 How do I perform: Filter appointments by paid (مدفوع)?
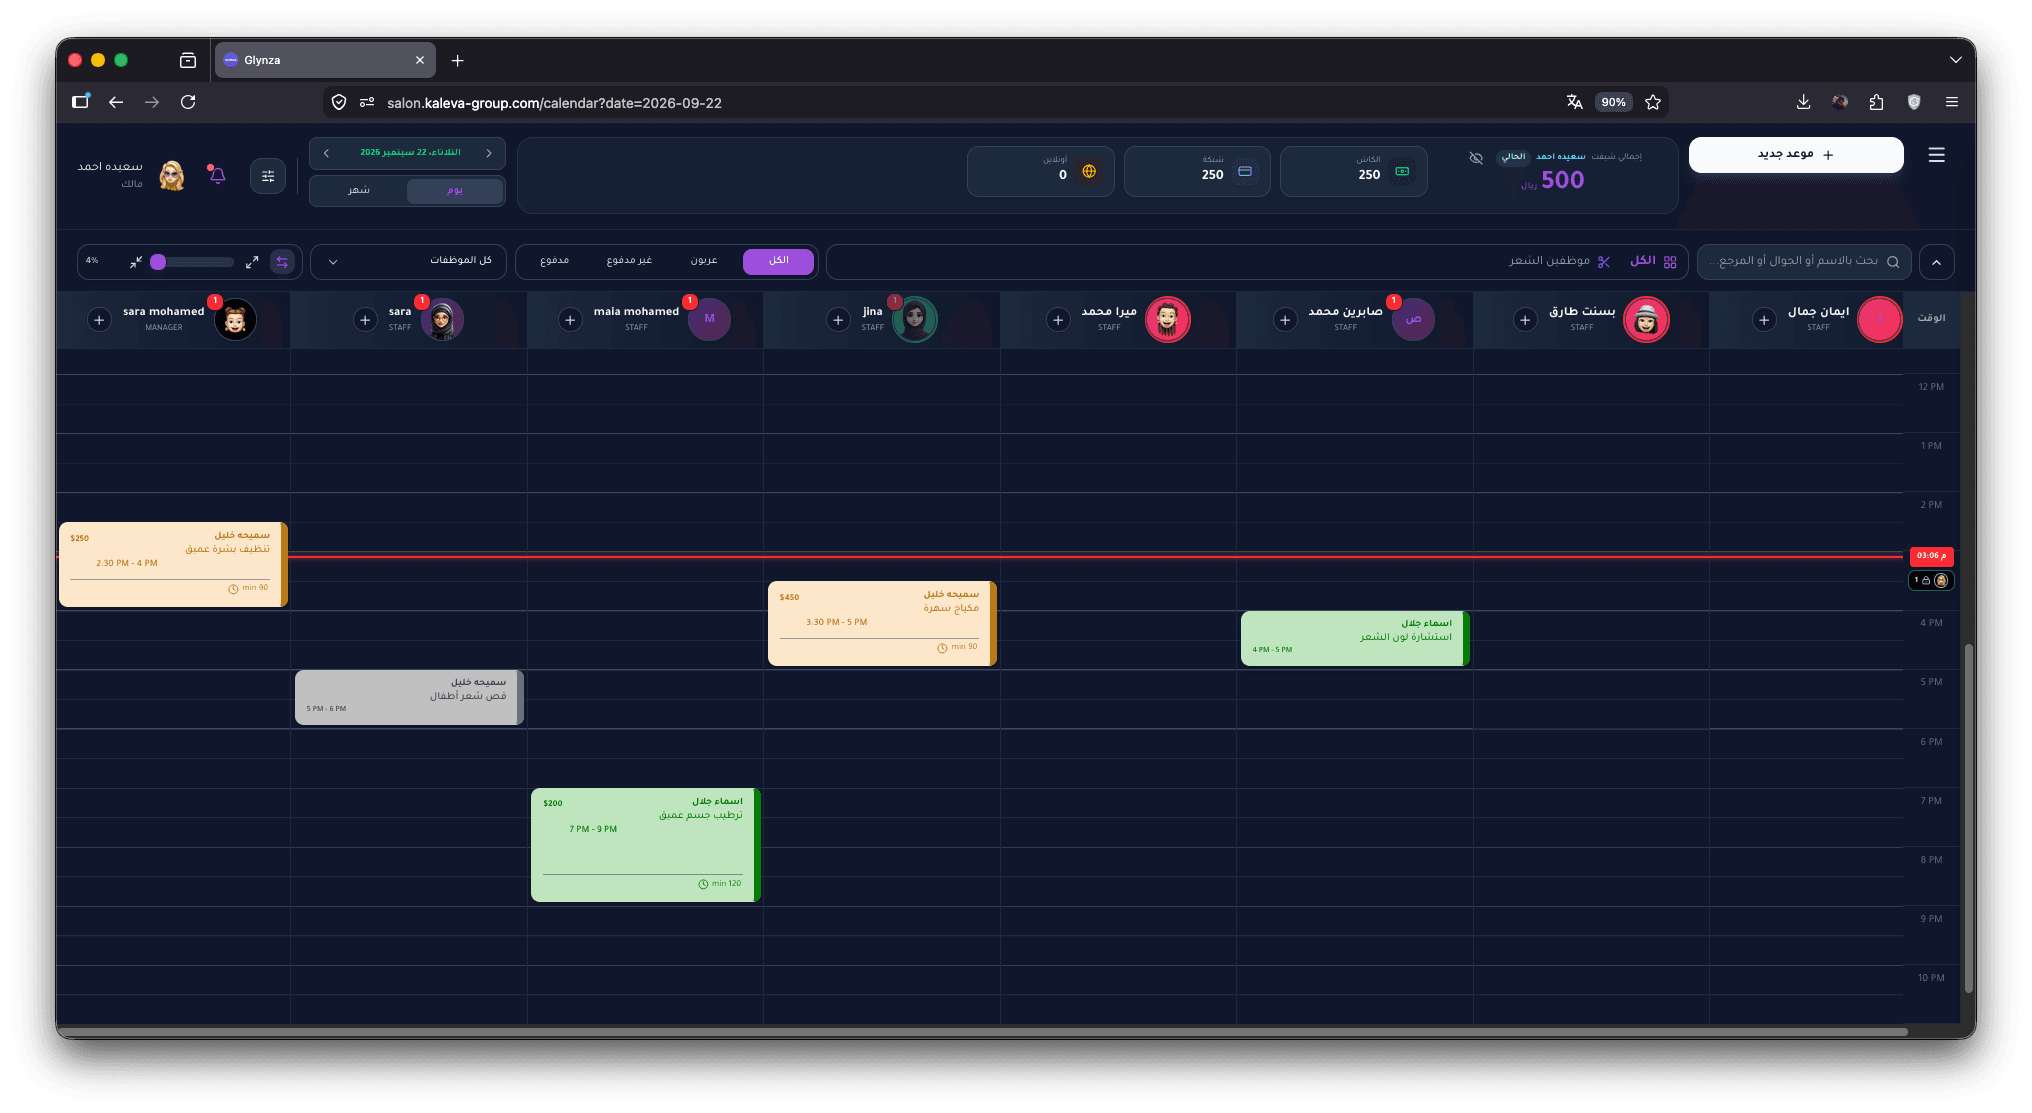click(555, 261)
